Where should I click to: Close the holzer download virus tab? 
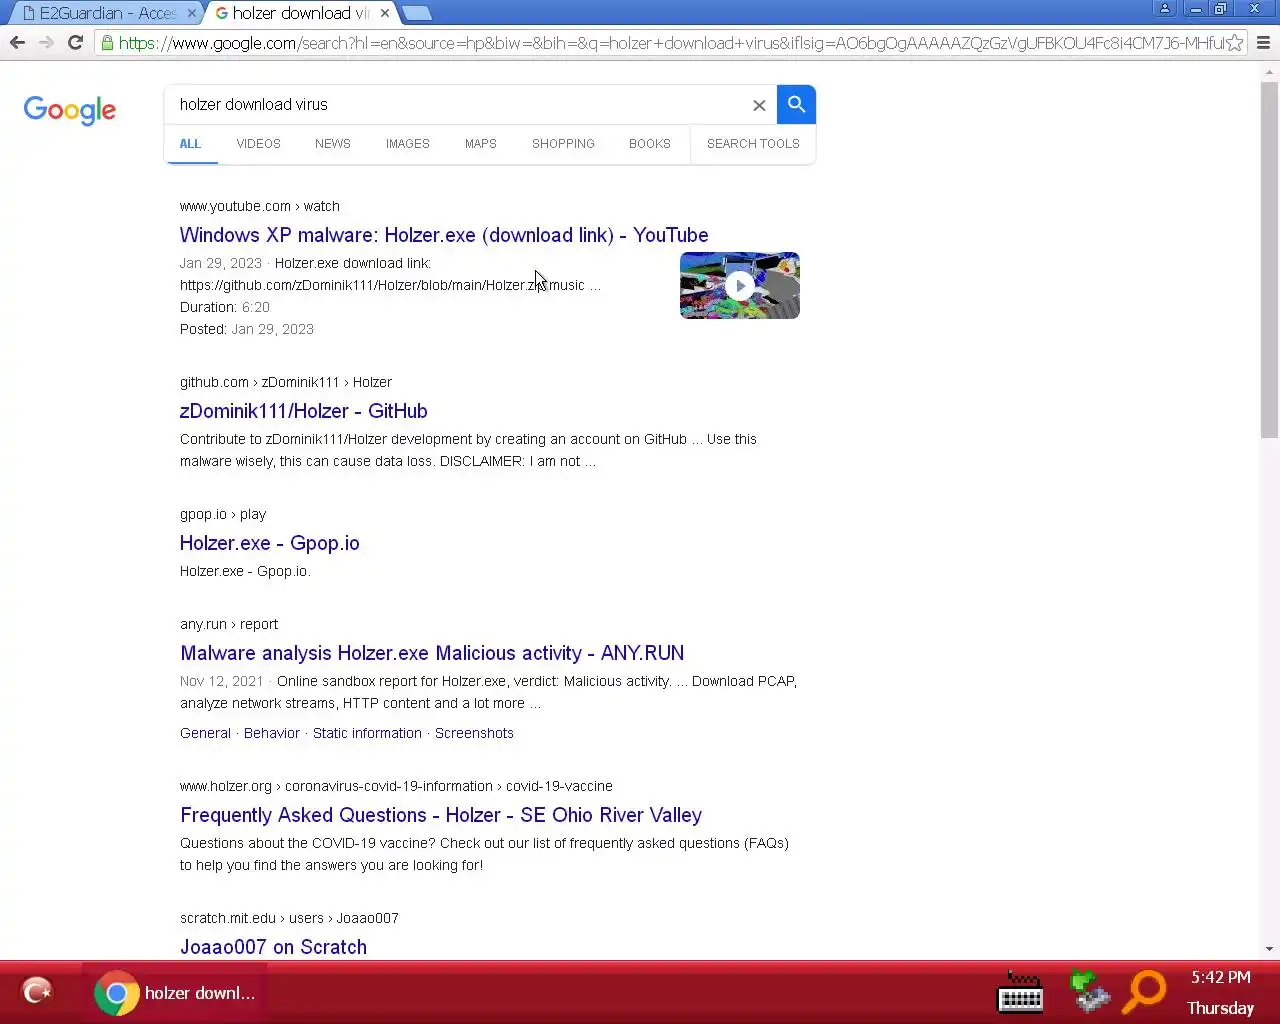385,13
